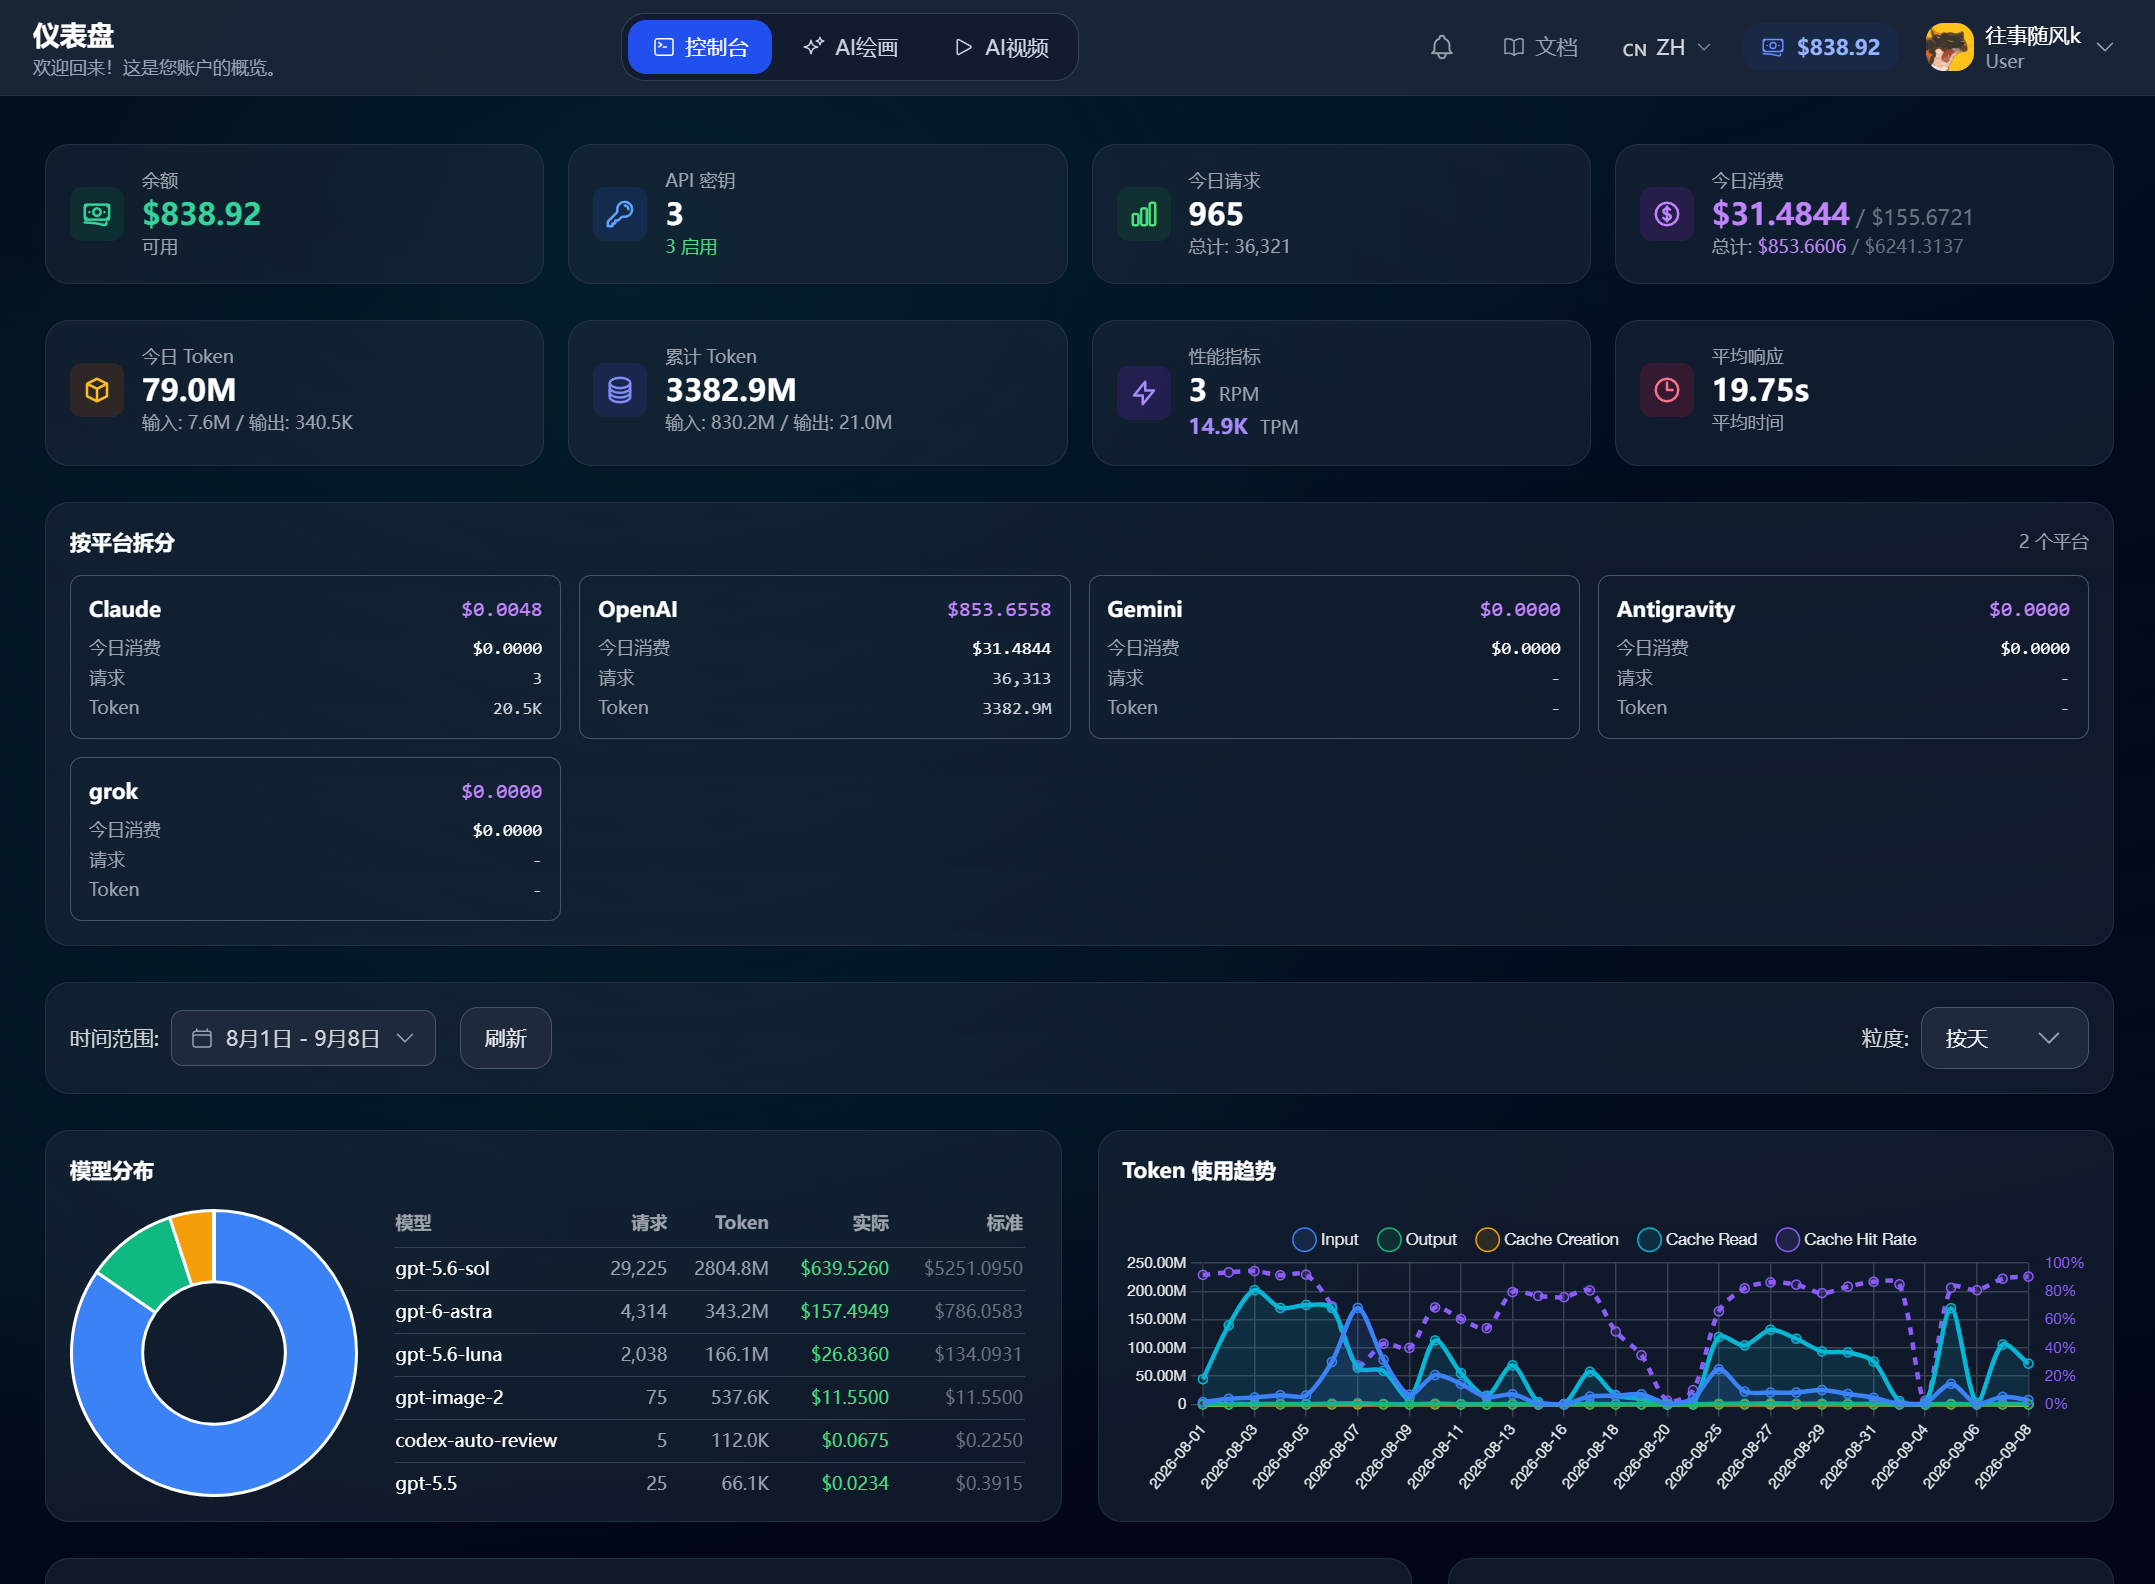Click the gpt-image-2 model row

pos(709,1397)
